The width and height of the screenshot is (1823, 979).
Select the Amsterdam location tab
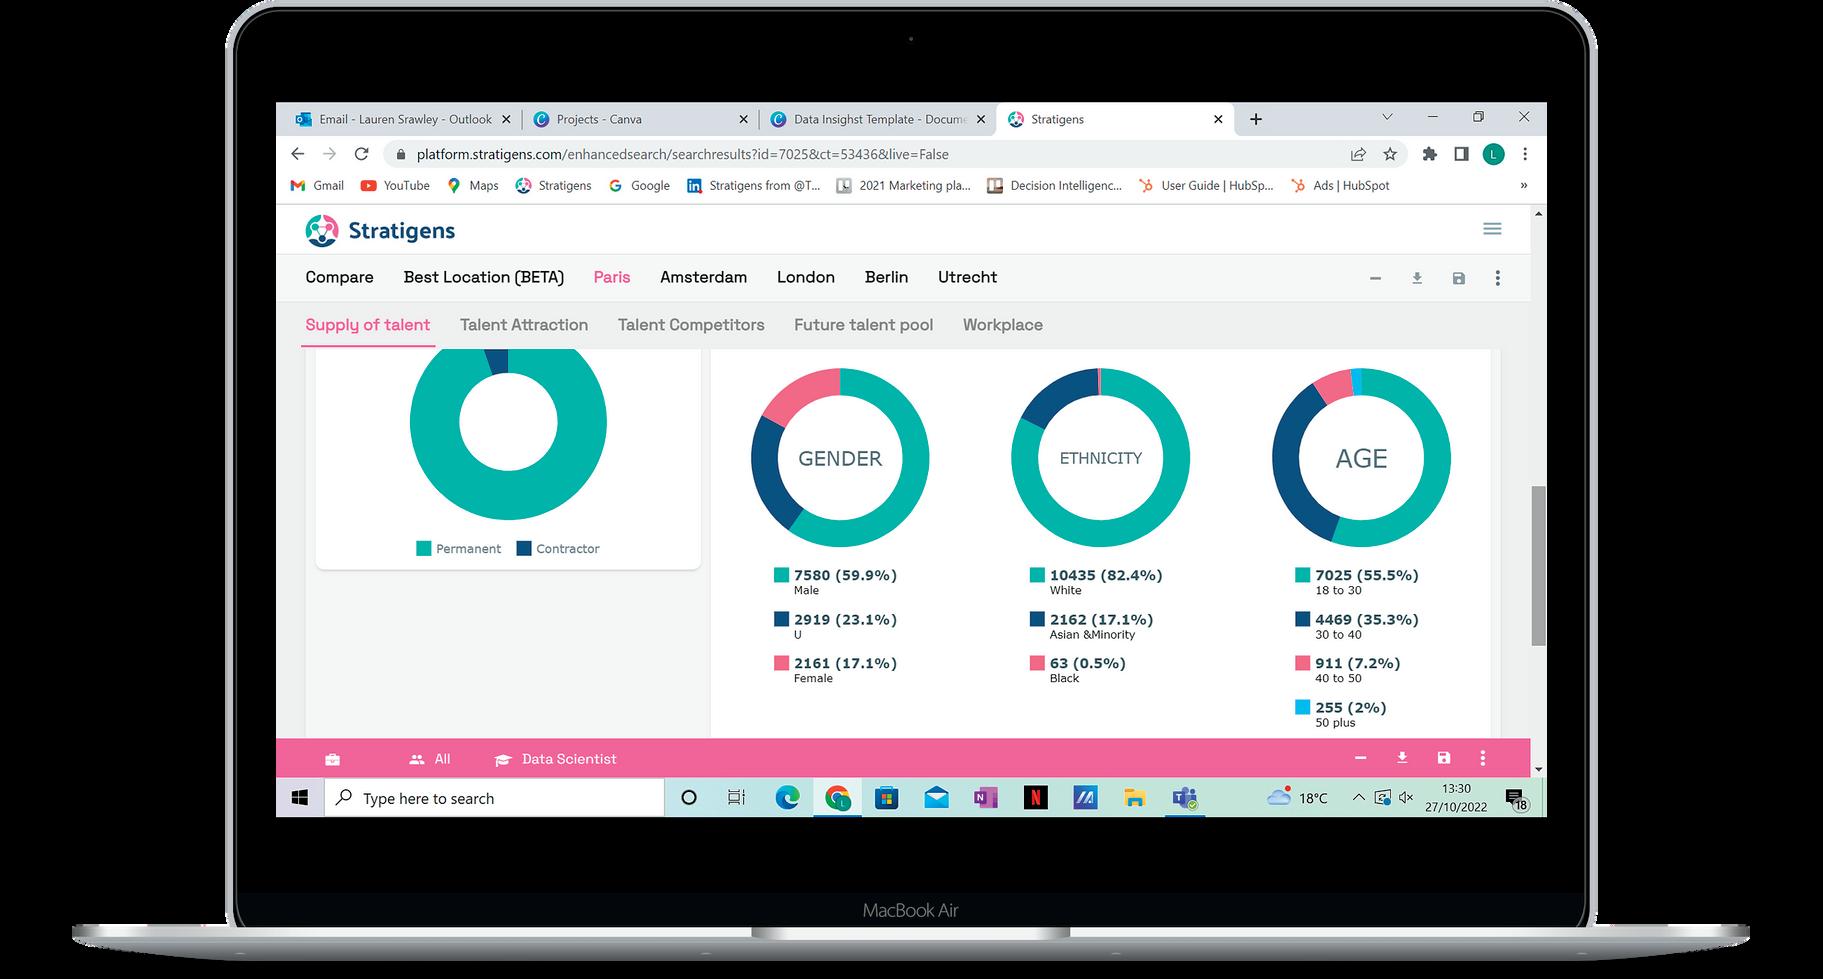[703, 277]
